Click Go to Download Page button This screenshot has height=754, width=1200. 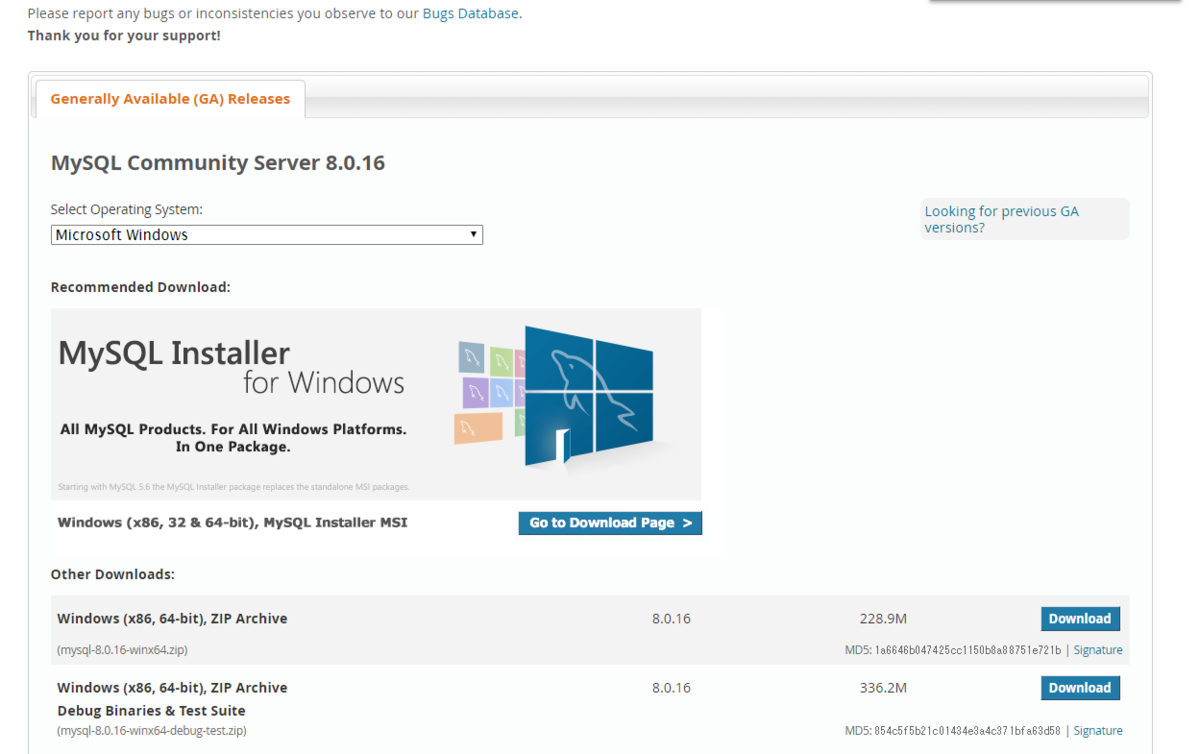point(610,523)
